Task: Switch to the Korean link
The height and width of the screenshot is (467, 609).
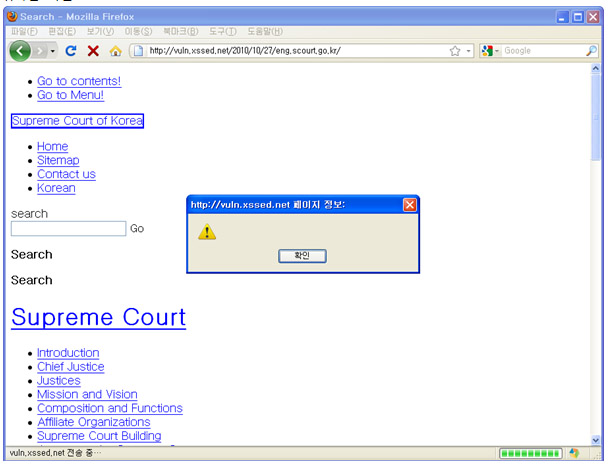Action: click(x=56, y=188)
